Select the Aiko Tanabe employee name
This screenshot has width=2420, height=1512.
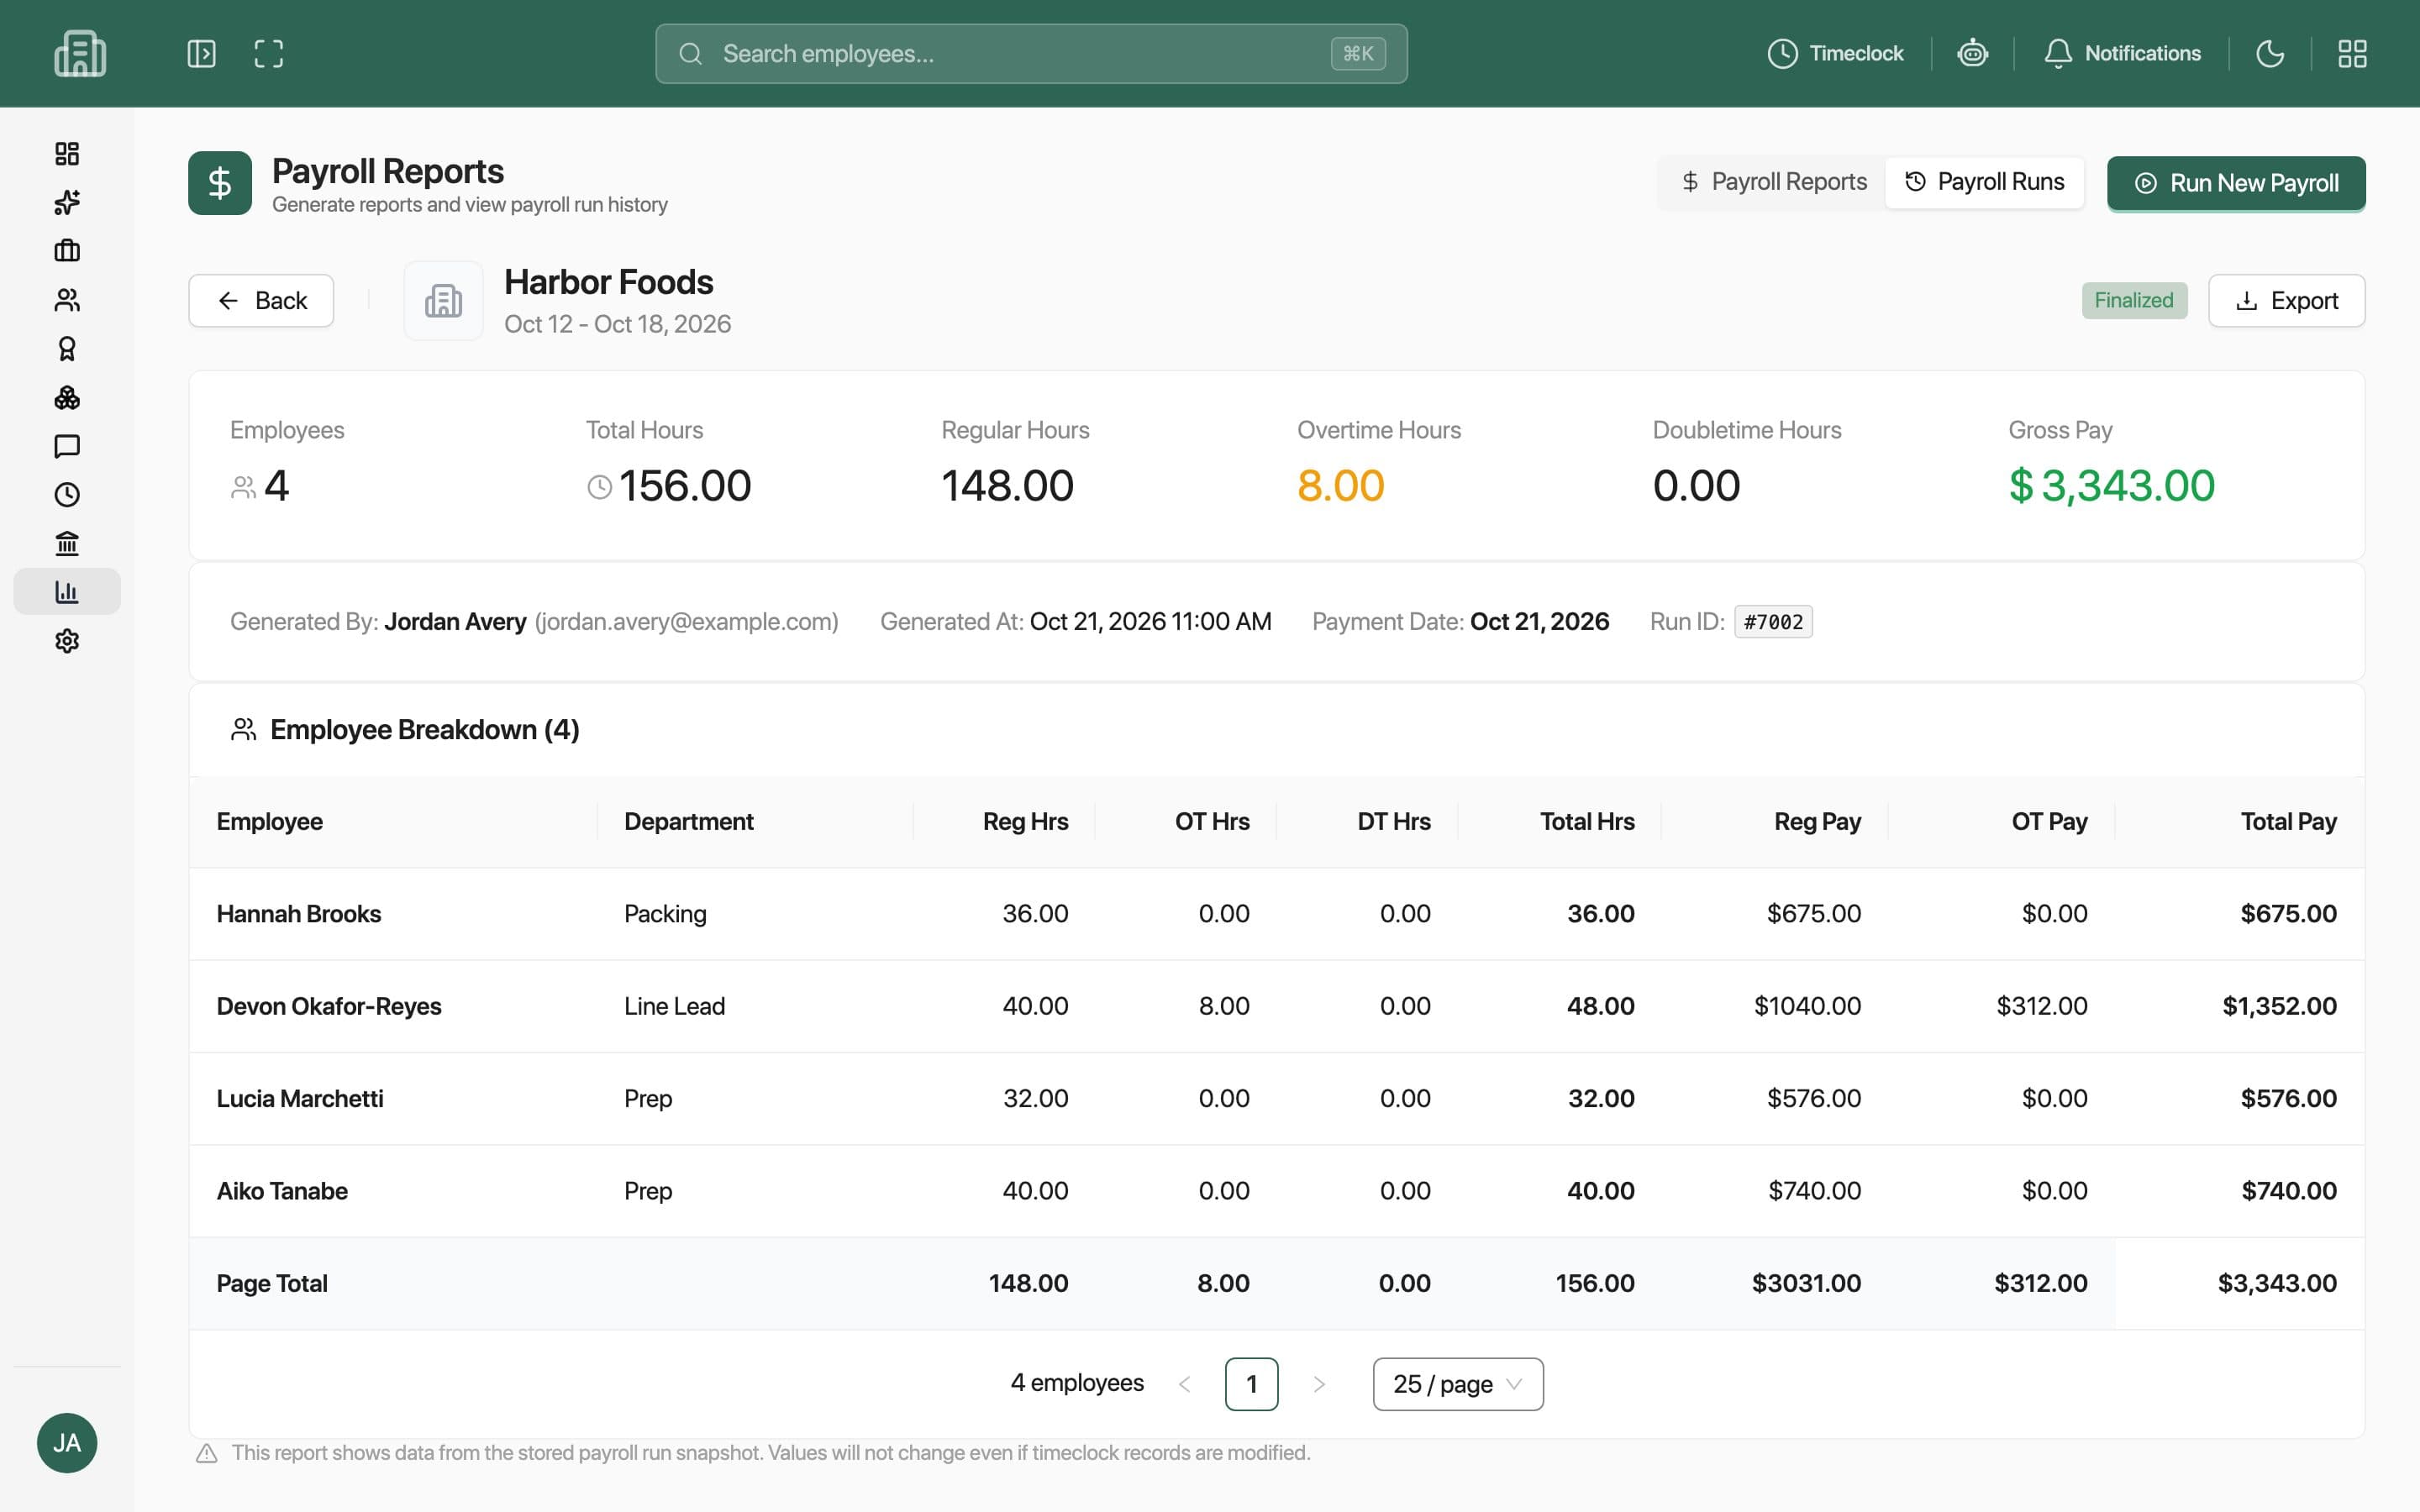pos(282,1191)
